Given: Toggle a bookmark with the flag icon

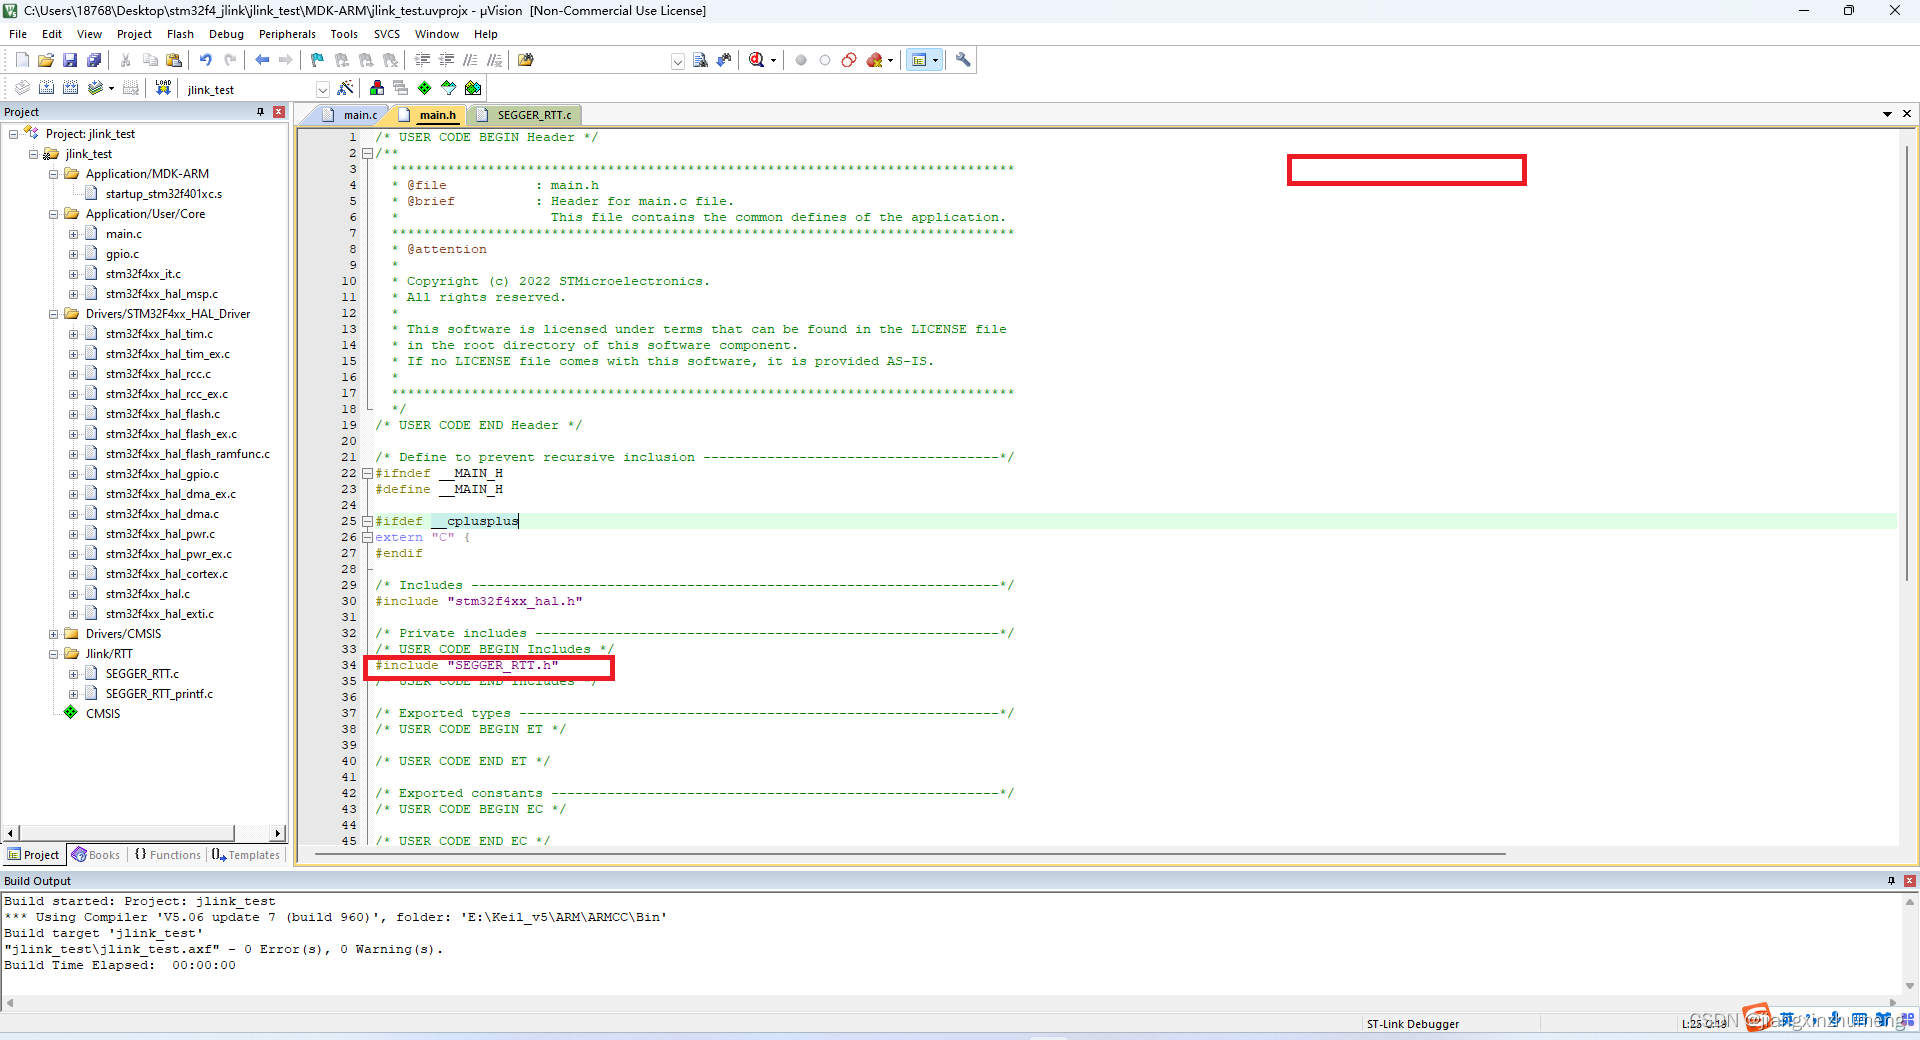Looking at the screenshot, I should 316,60.
